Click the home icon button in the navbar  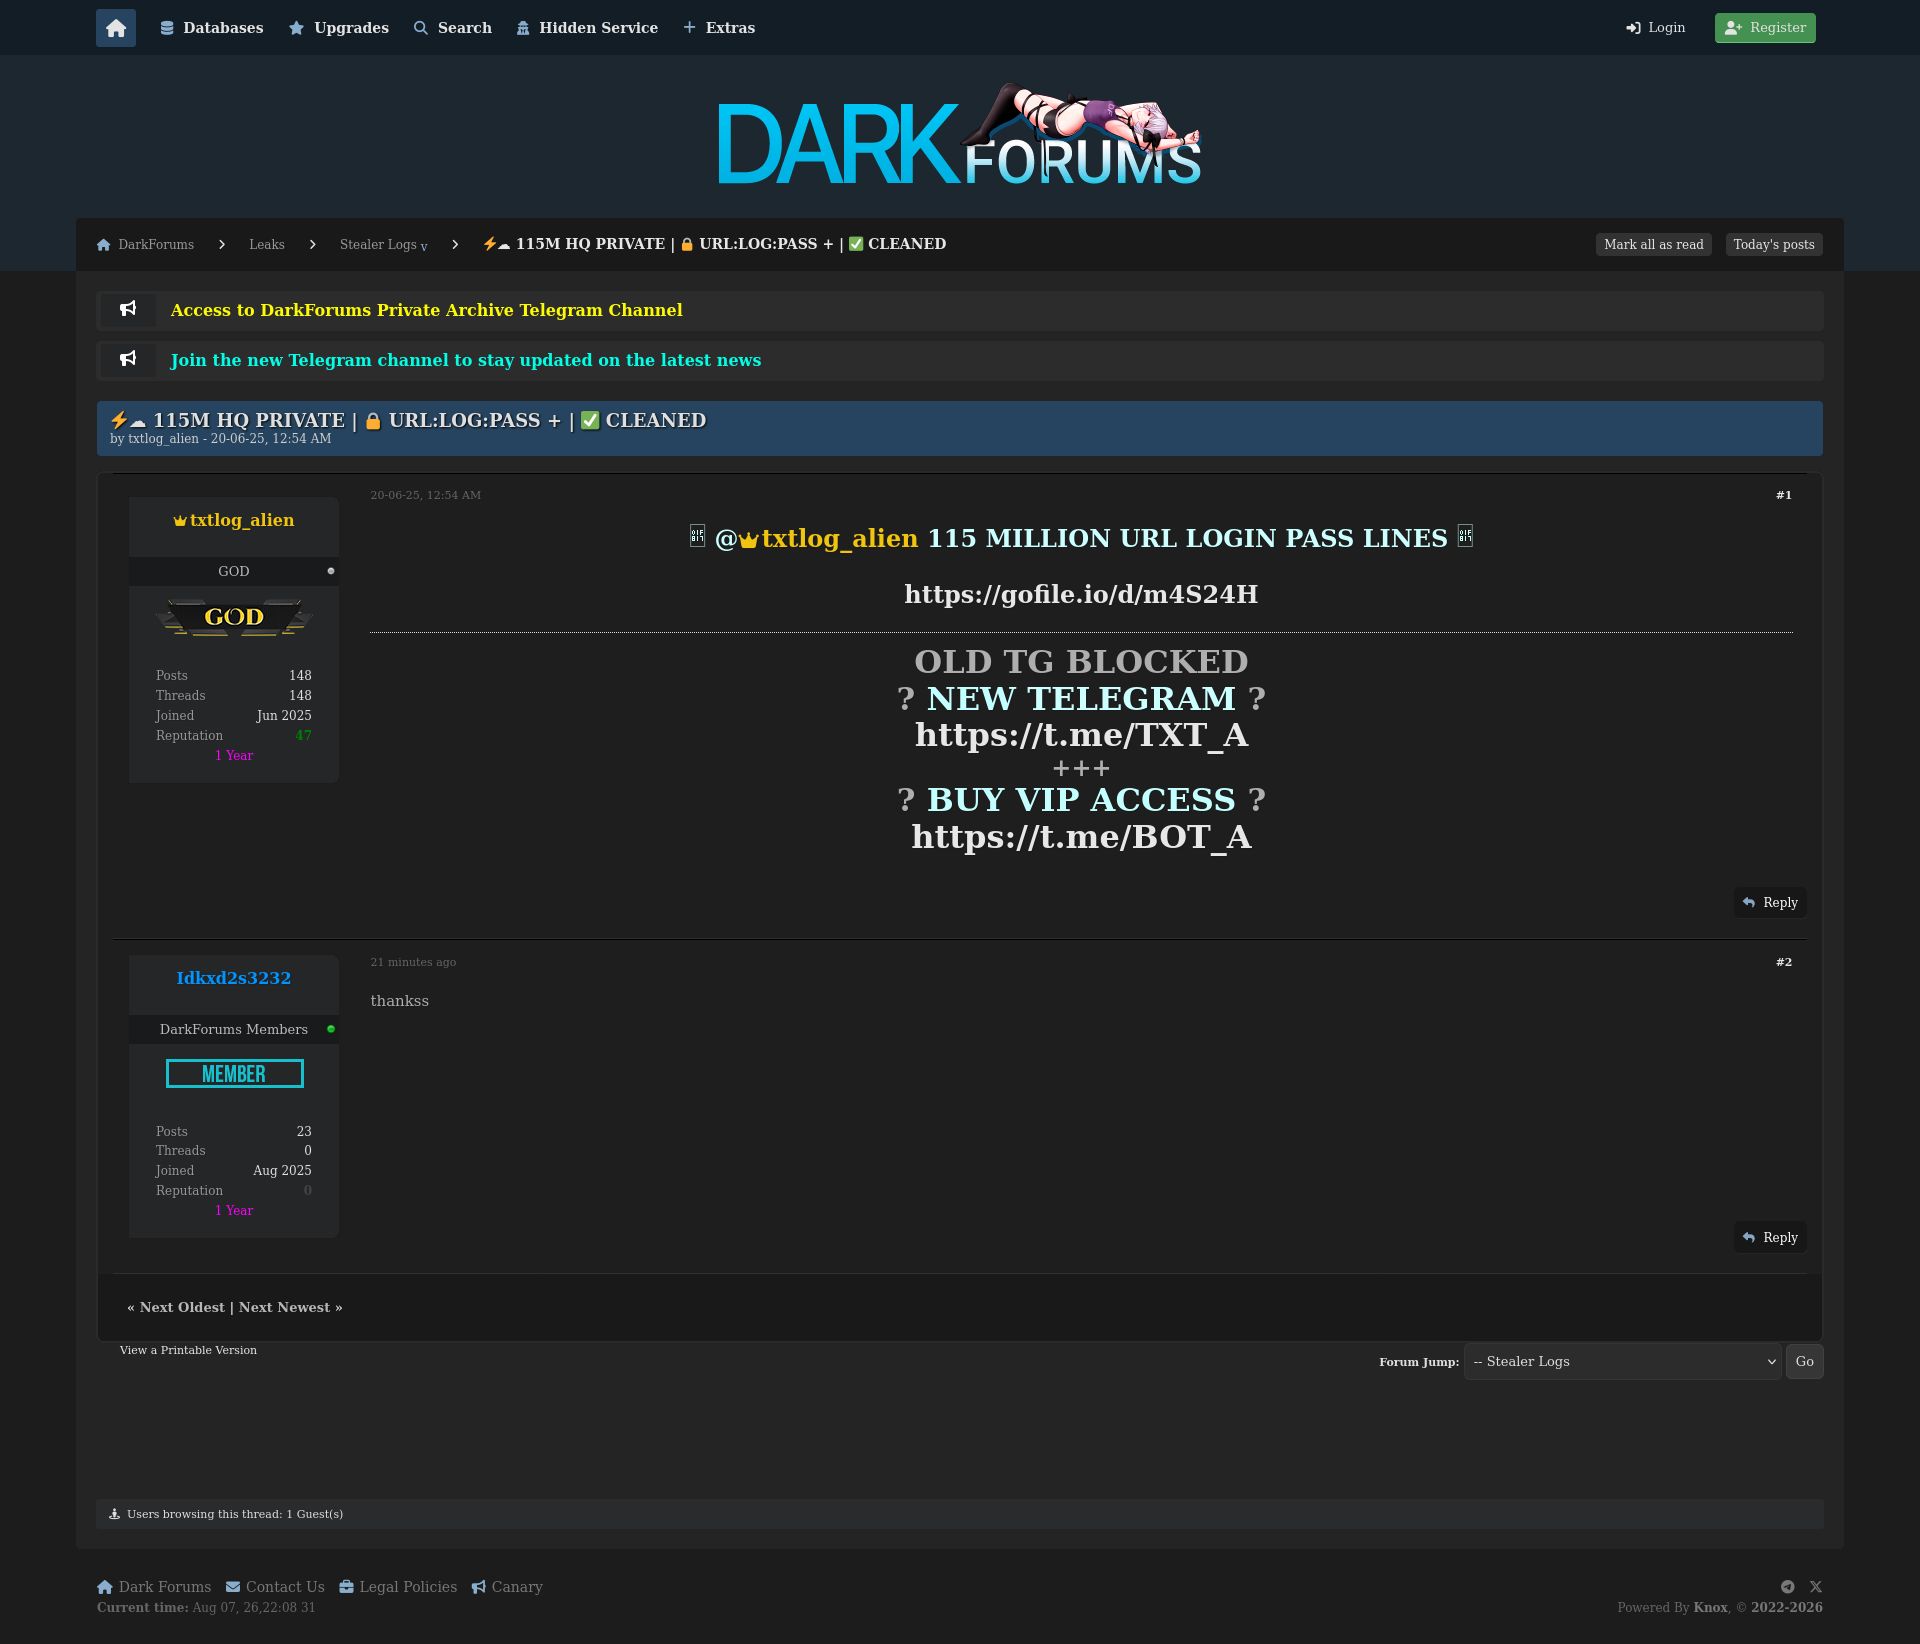116,28
